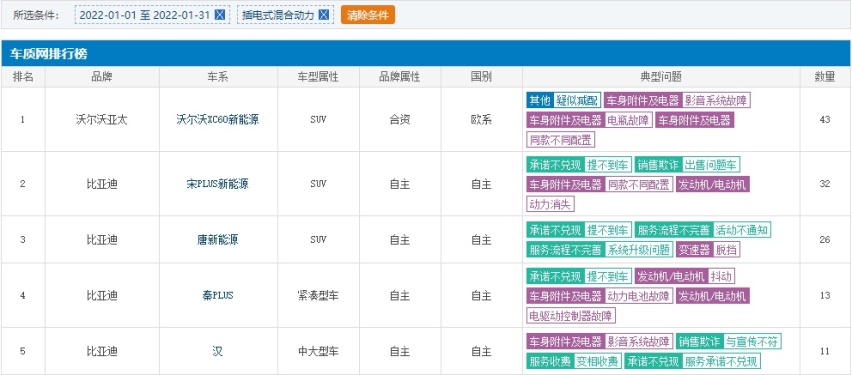This screenshot has height=375, width=852.
Task: Click the 出售问题车 problem tag
Action: point(711,165)
